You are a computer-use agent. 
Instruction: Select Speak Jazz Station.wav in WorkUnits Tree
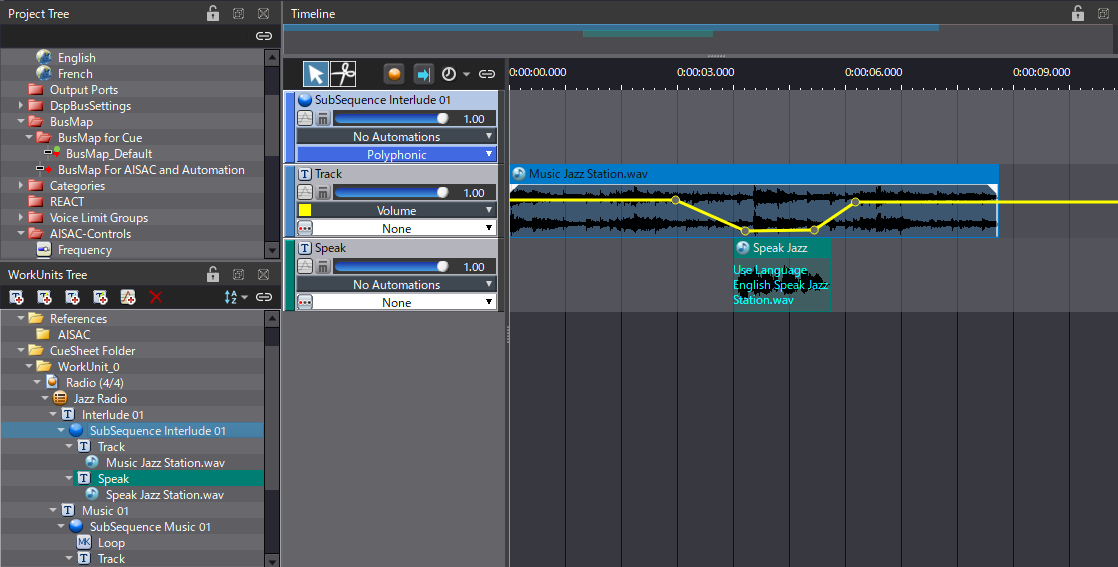(165, 494)
